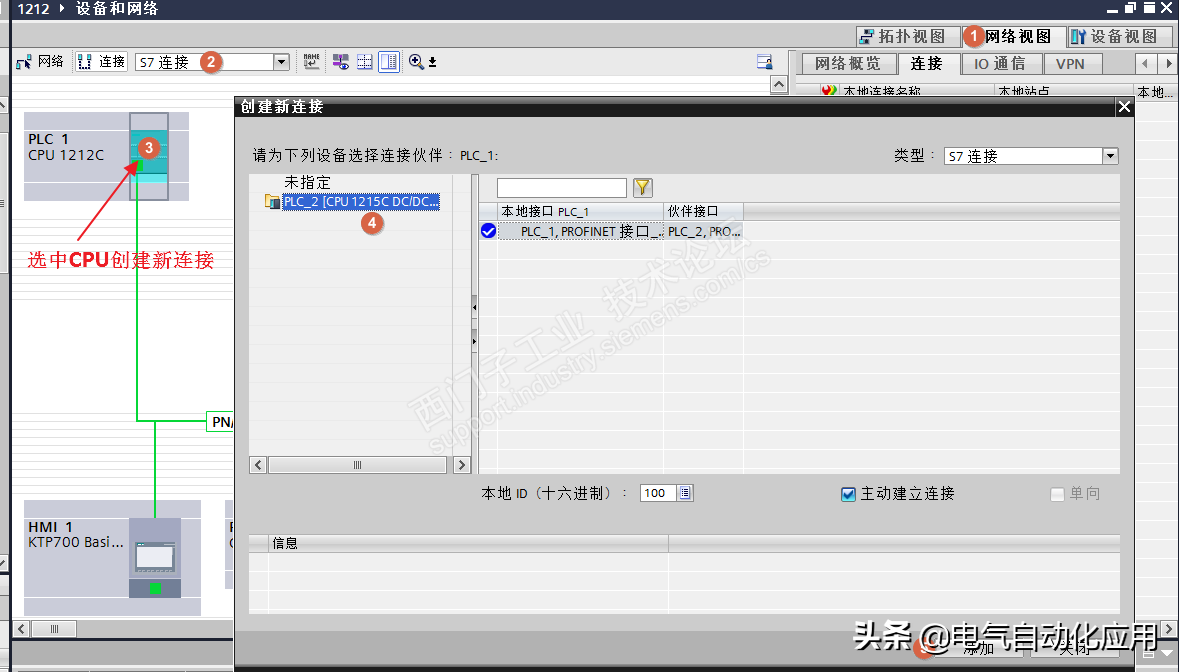The image size is (1179, 672).
Task: Open the connection type (类型) dropdown in dialog
Action: (x=1110, y=156)
